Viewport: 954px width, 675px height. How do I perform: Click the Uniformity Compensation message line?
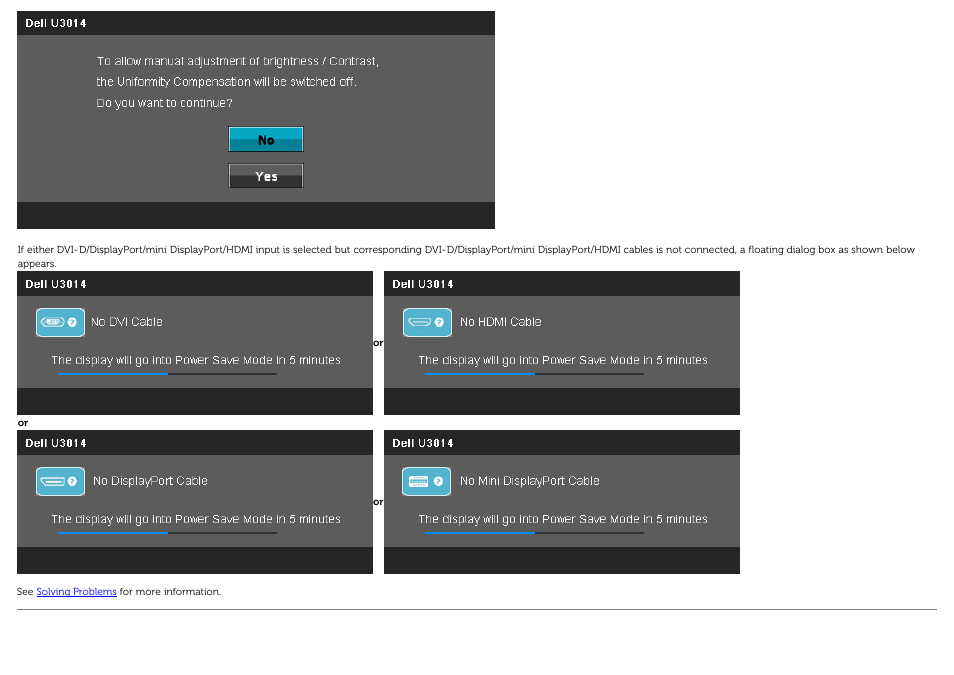coord(226,82)
